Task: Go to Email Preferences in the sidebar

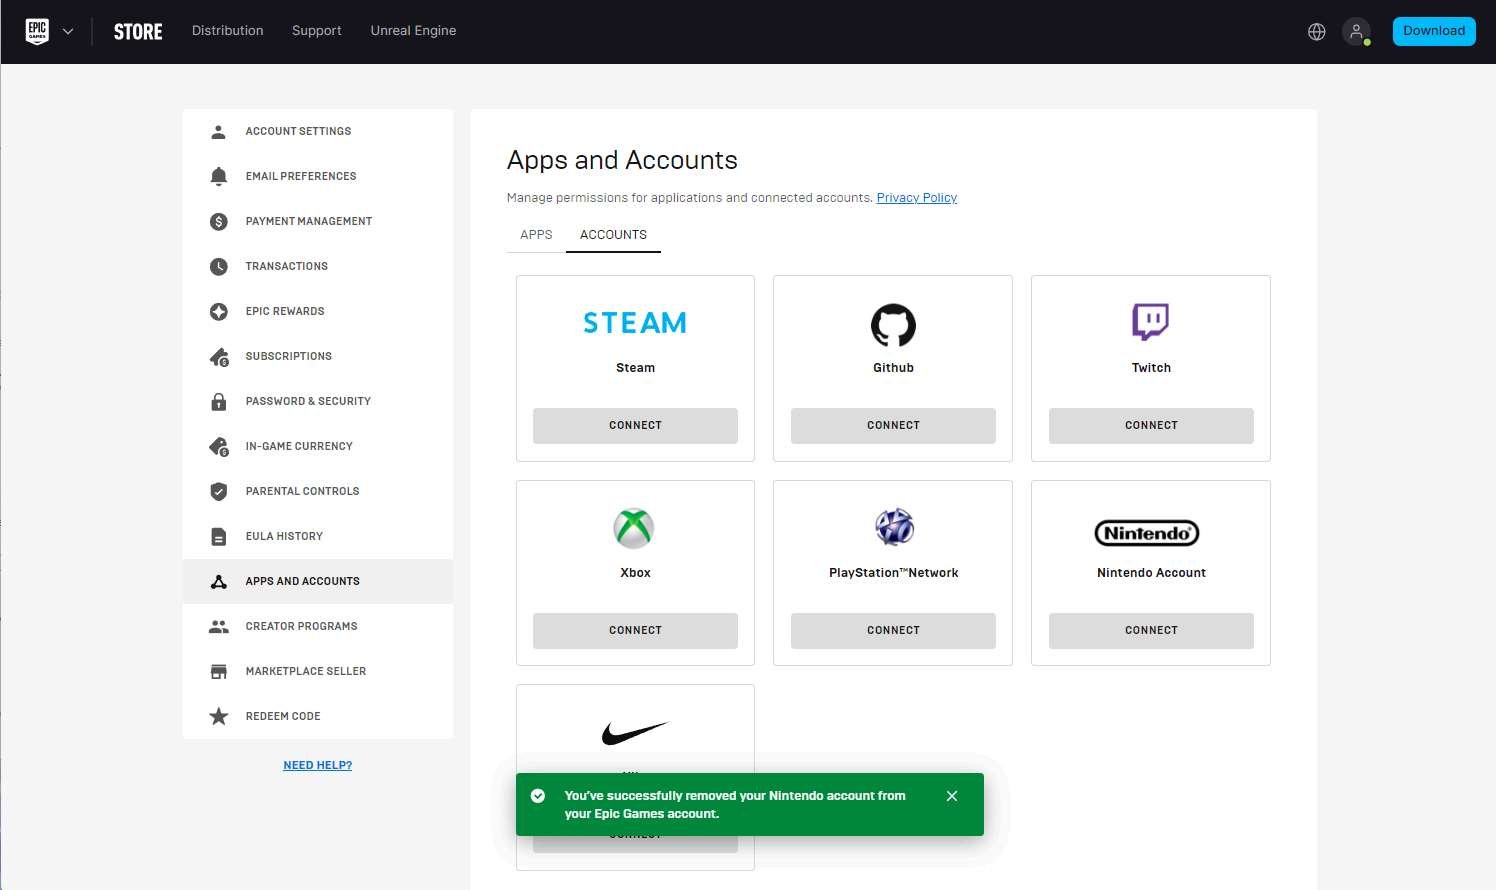Action: tap(318, 176)
